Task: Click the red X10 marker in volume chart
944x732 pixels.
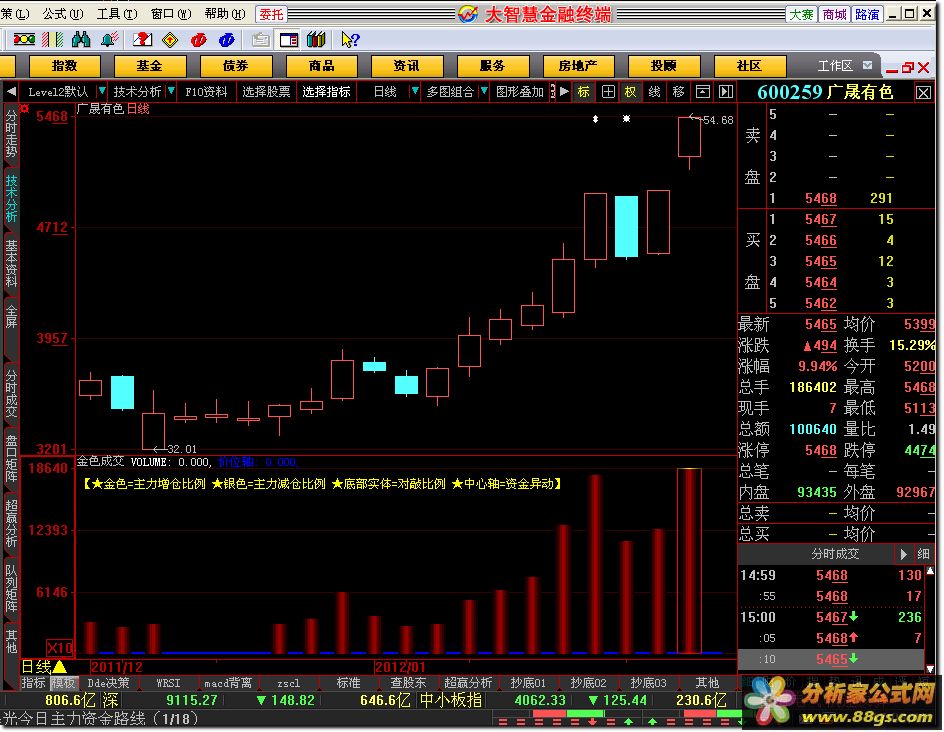Action: [x=60, y=648]
